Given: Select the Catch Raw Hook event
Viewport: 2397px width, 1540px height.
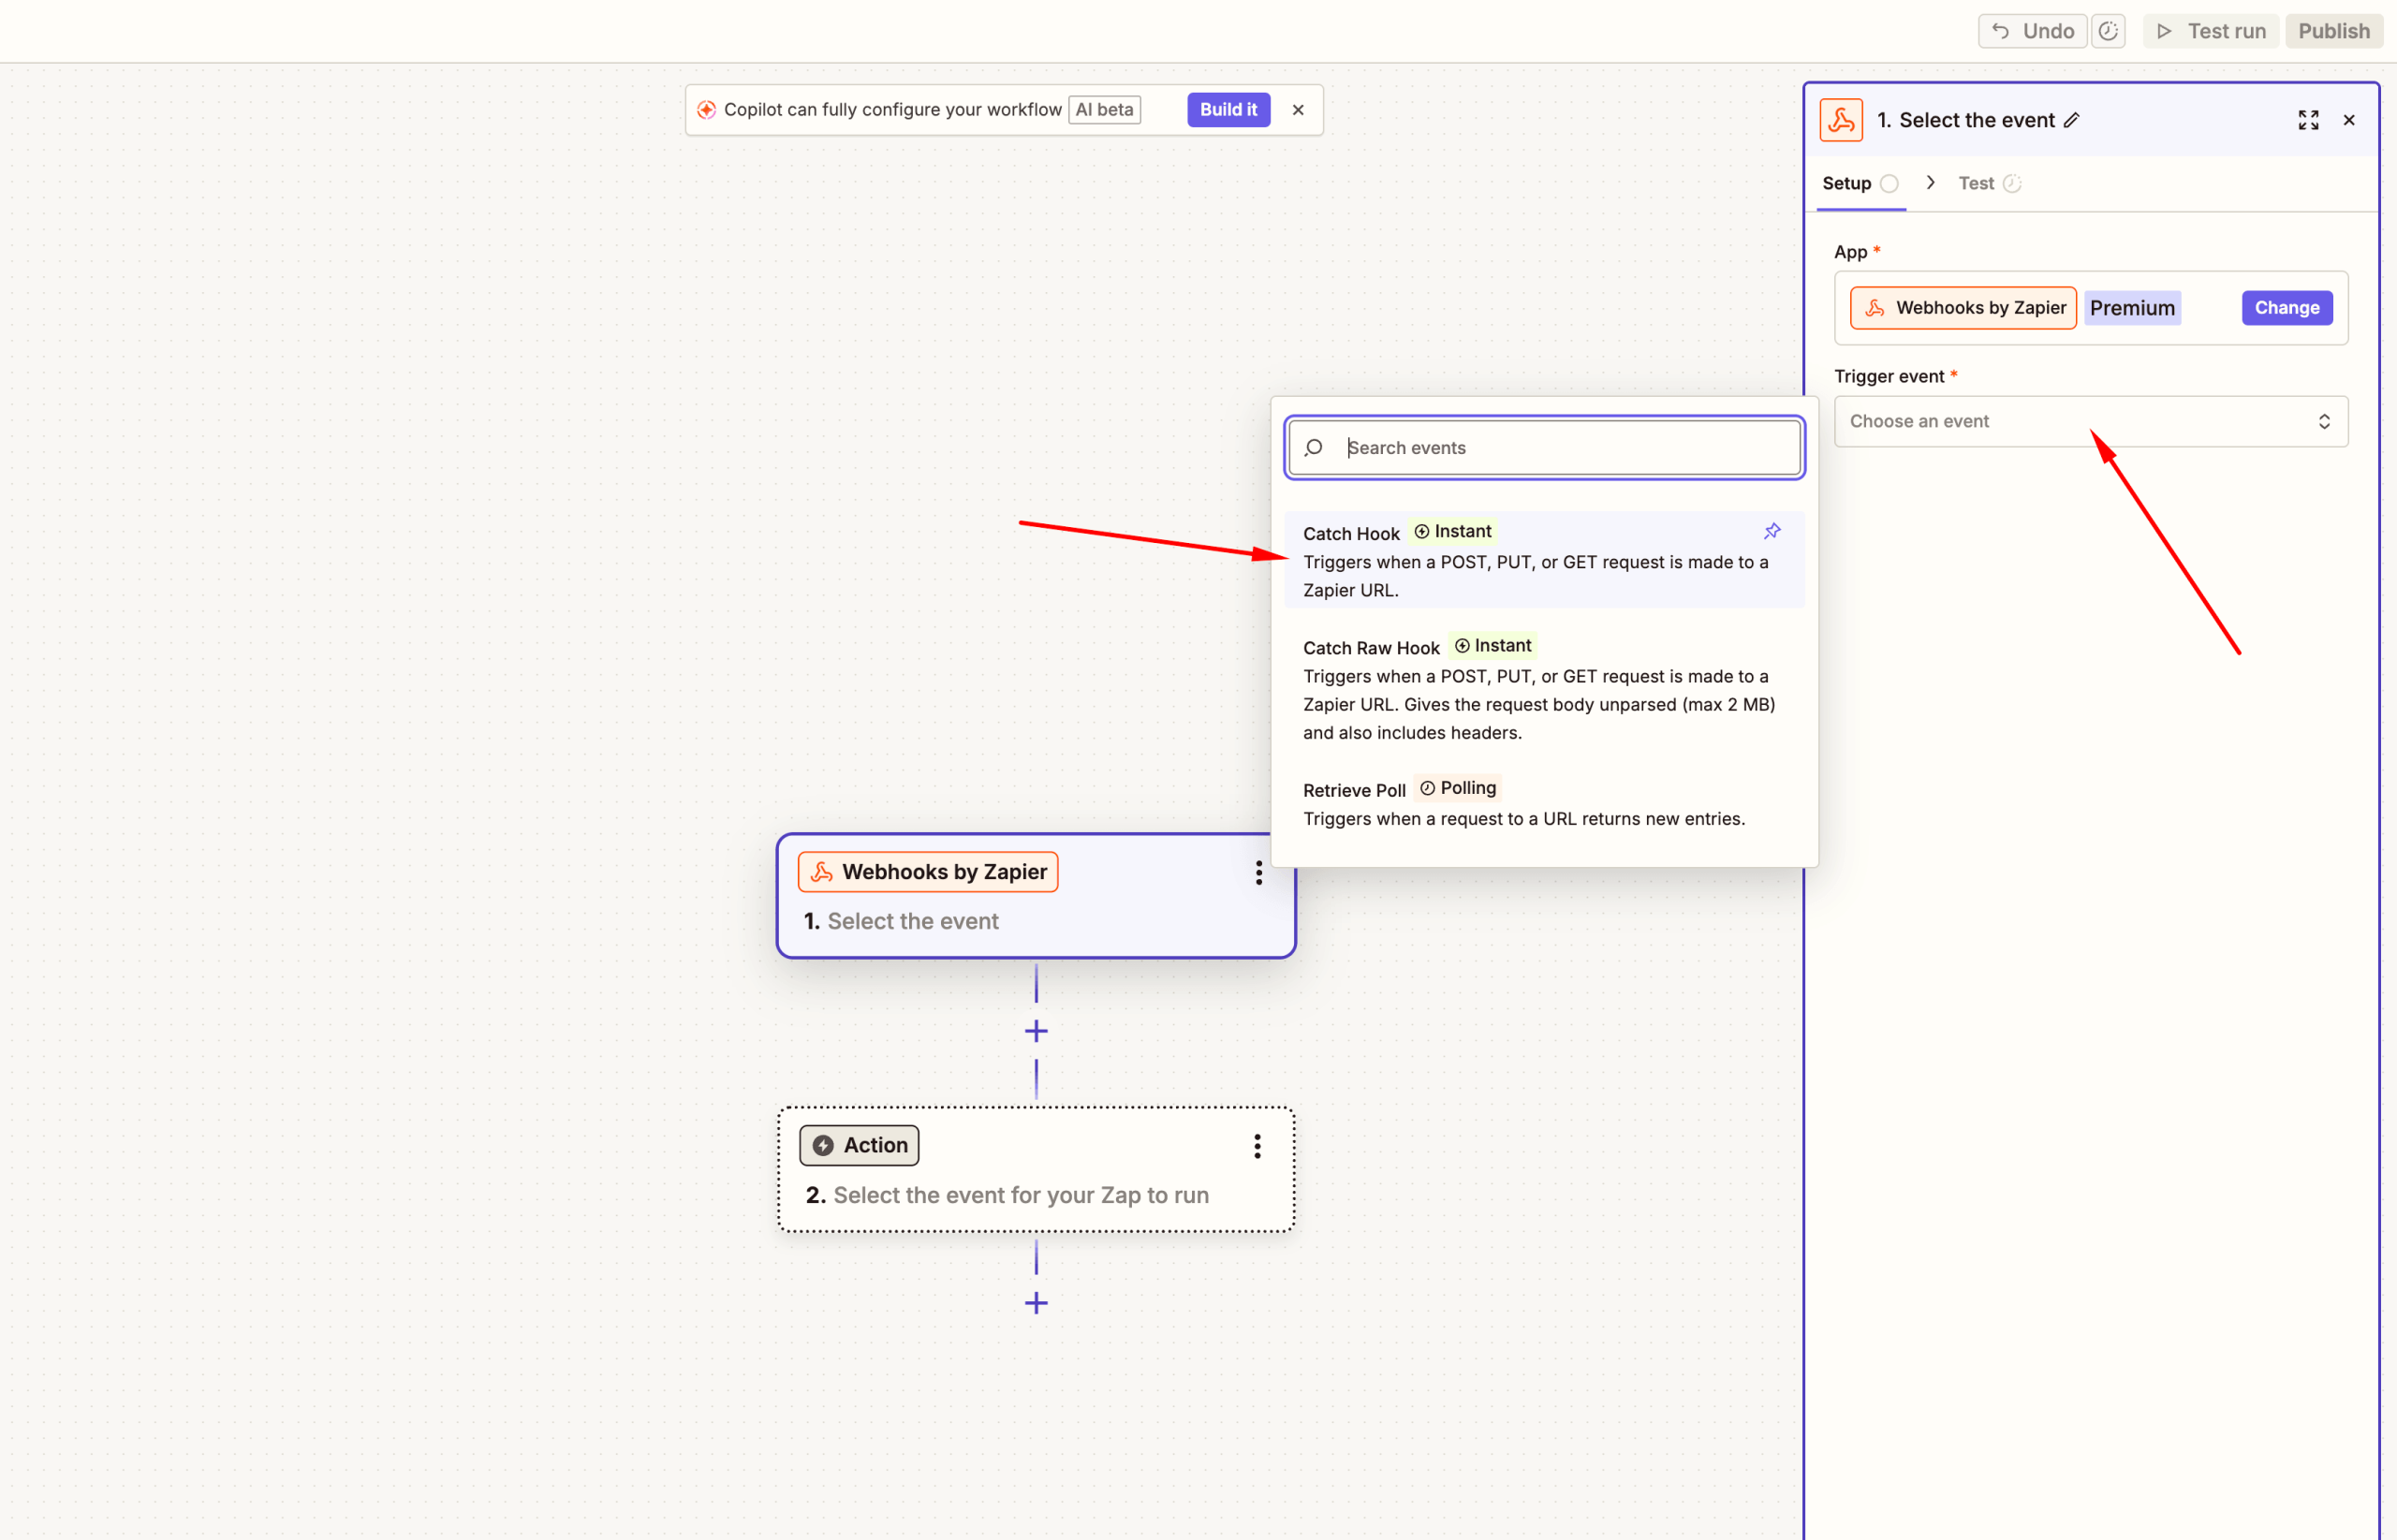Looking at the screenshot, I should pos(1544,688).
